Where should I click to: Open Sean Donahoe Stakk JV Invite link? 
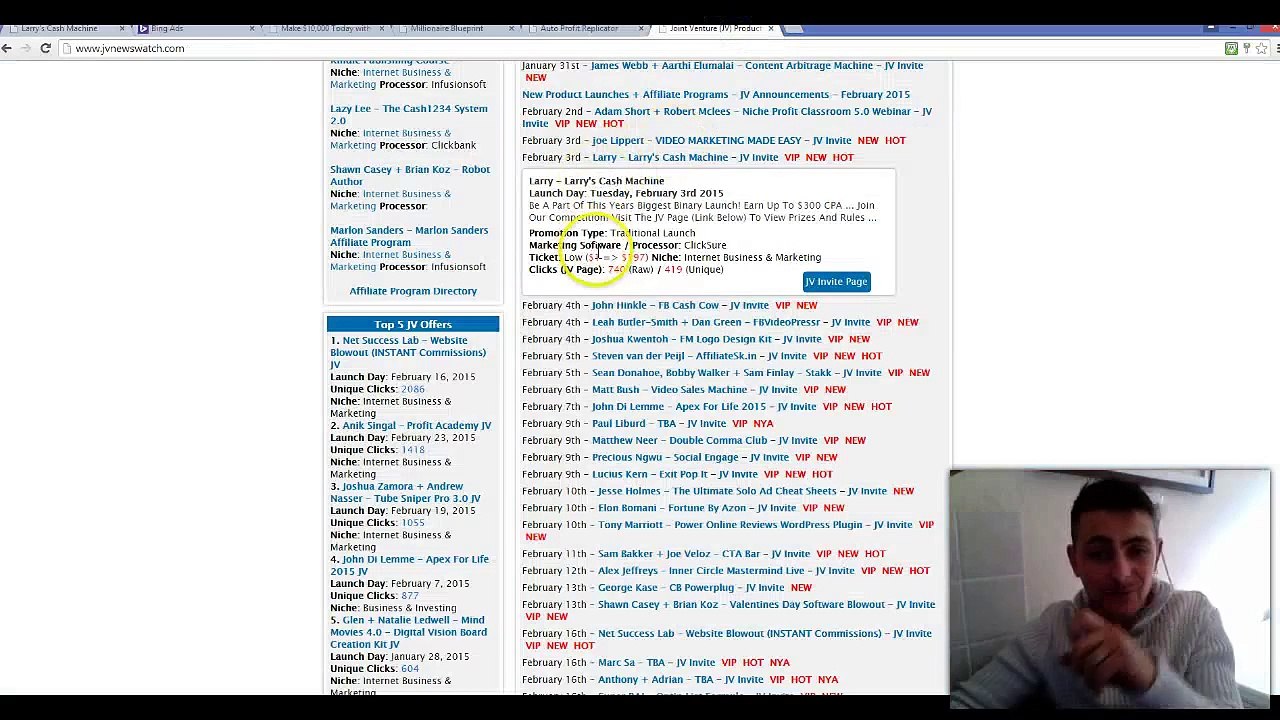(736, 374)
